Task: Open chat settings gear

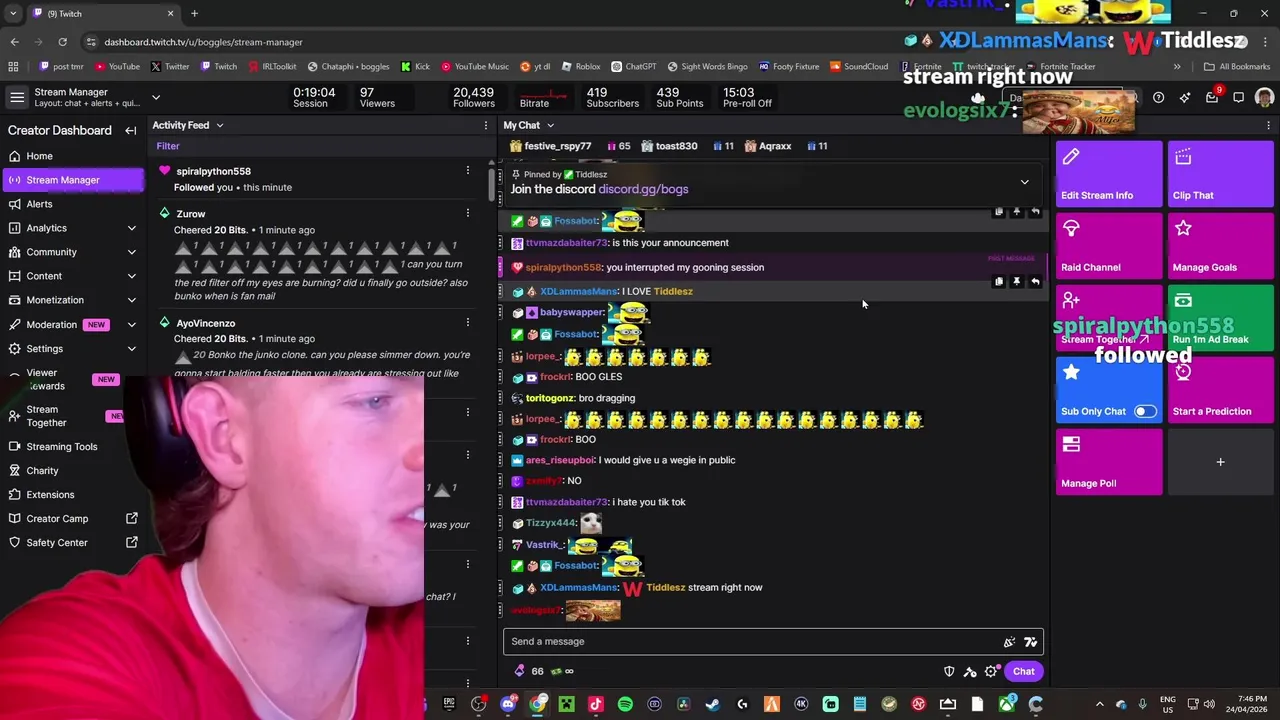Action: click(991, 672)
